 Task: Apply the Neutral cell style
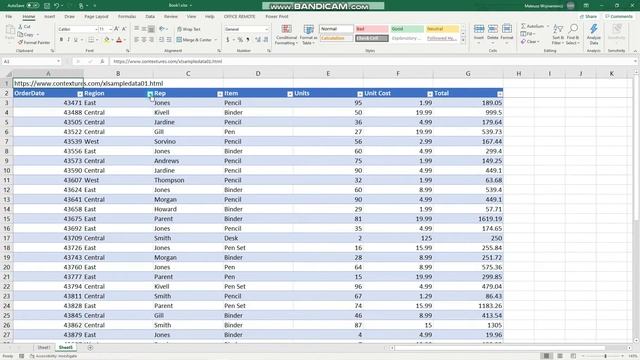point(442,29)
